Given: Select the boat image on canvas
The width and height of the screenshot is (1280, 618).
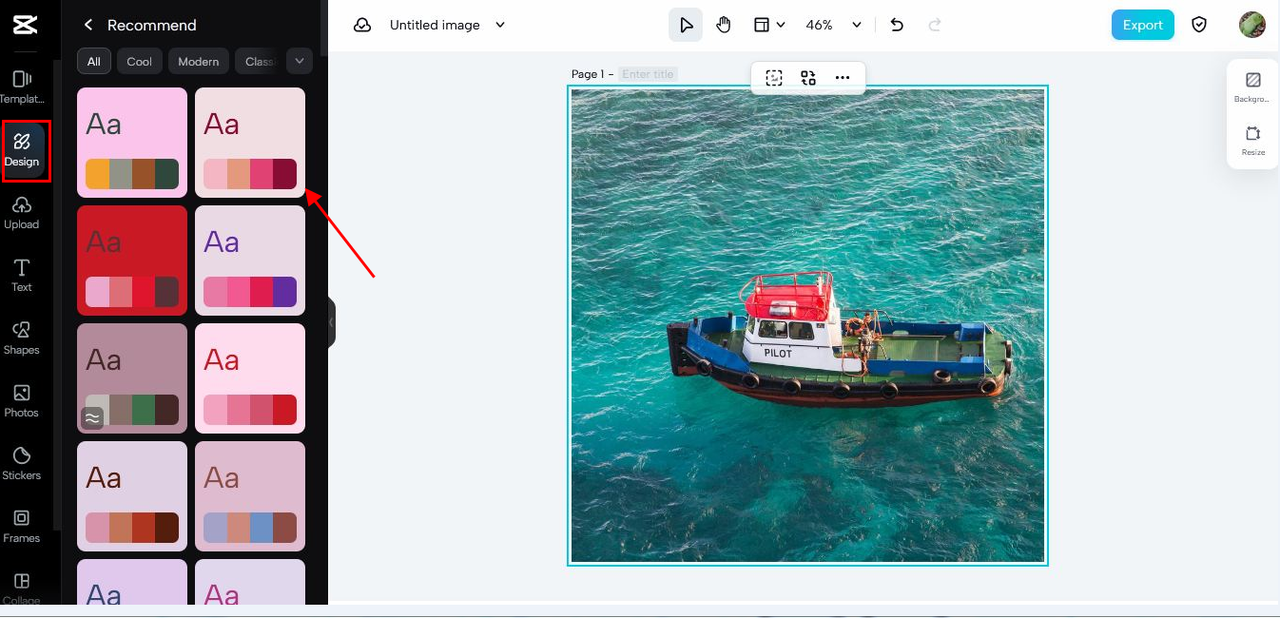Looking at the screenshot, I should coord(808,326).
